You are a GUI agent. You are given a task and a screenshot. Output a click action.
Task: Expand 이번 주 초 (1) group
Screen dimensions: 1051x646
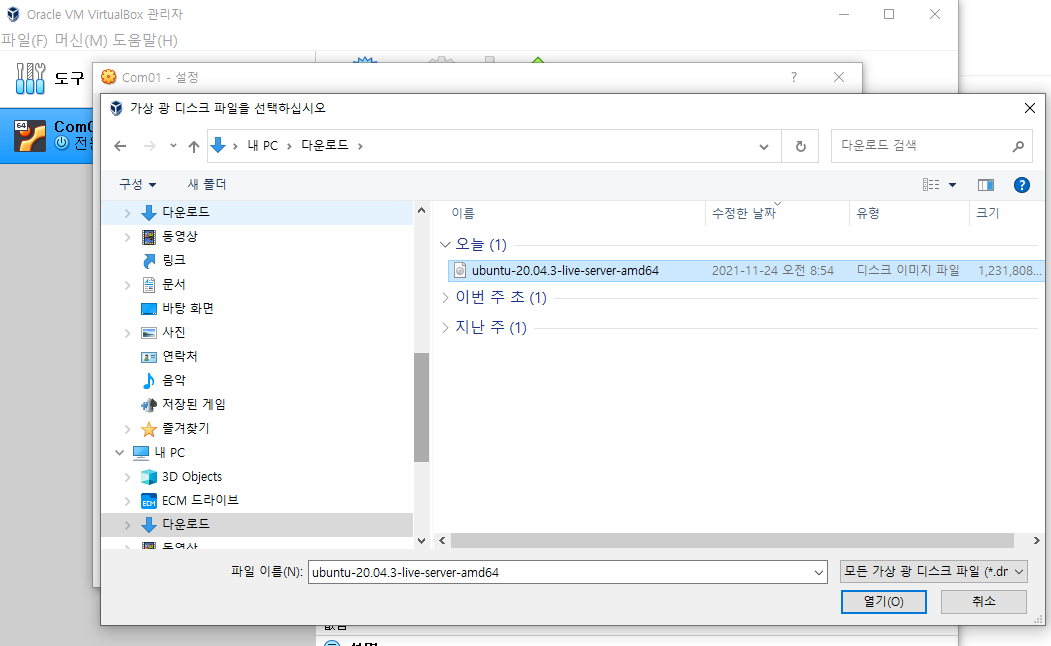tap(445, 298)
